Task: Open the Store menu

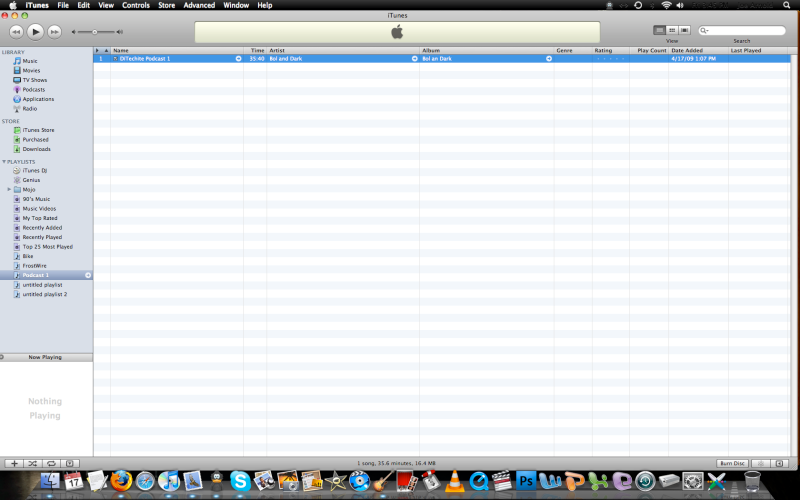Action: point(166,5)
